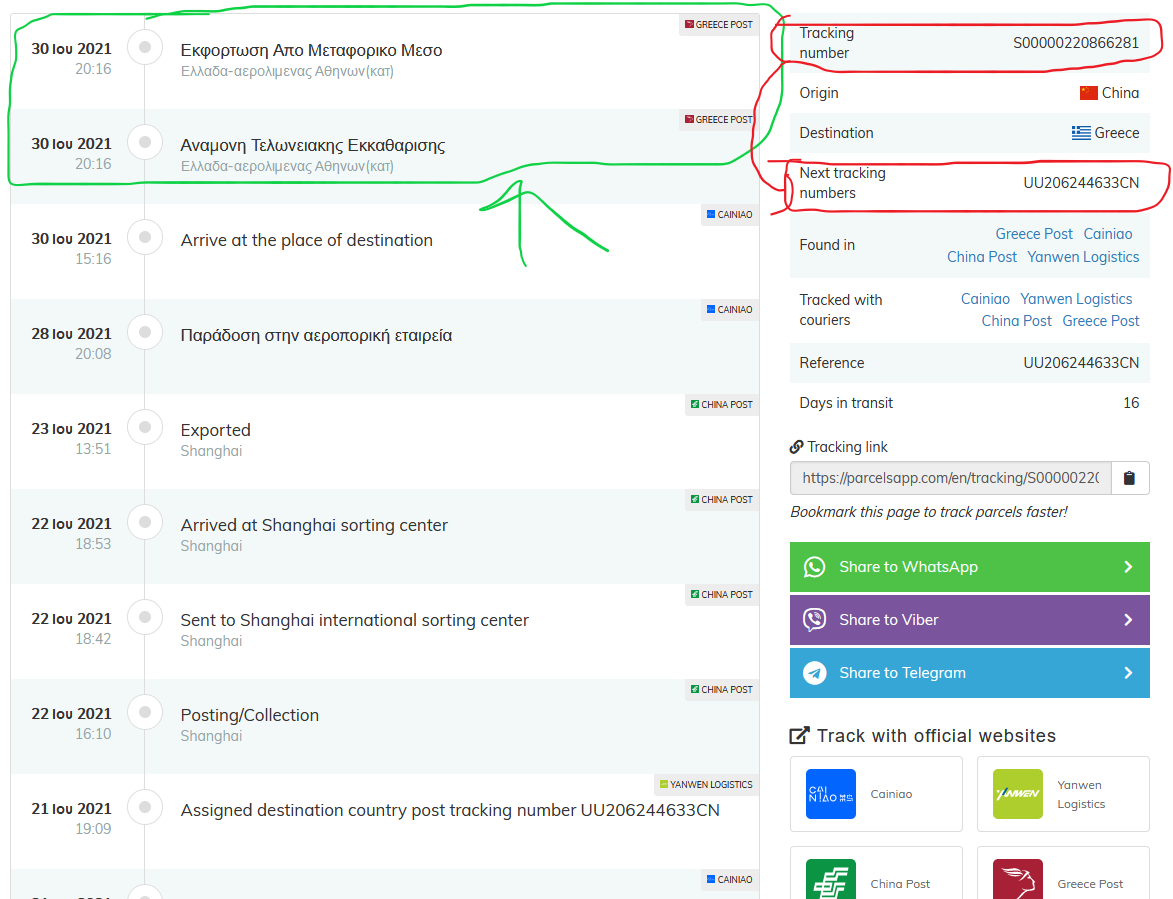The width and height of the screenshot is (1173, 899).
Task: Click timeline marker for Posting/Collection event
Action: pyautogui.click(x=145, y=712)
